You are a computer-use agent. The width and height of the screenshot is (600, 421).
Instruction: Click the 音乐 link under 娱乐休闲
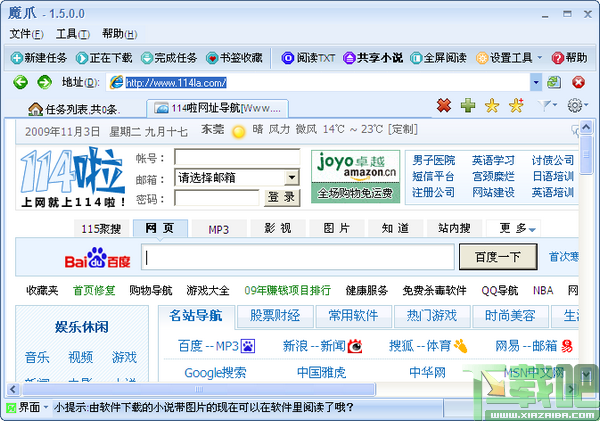(x=37, y=357)
